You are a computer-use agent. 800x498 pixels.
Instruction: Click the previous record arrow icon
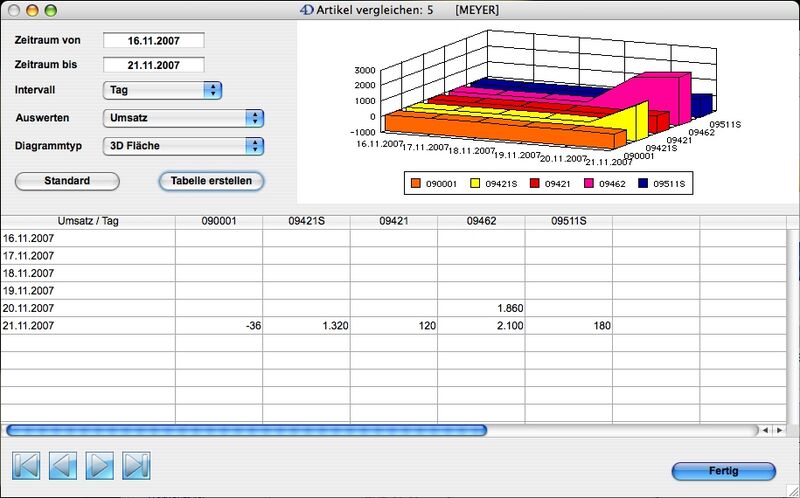pyautogui.click(x=63, y=465)
